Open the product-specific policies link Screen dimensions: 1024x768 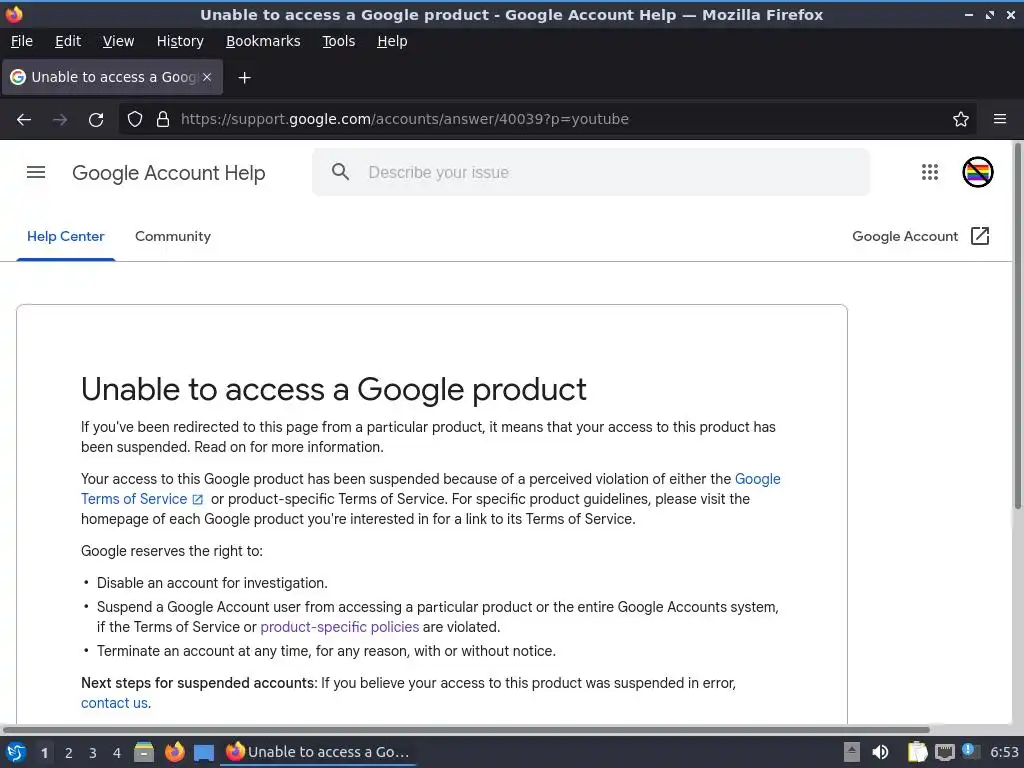[x=340, y=627]
